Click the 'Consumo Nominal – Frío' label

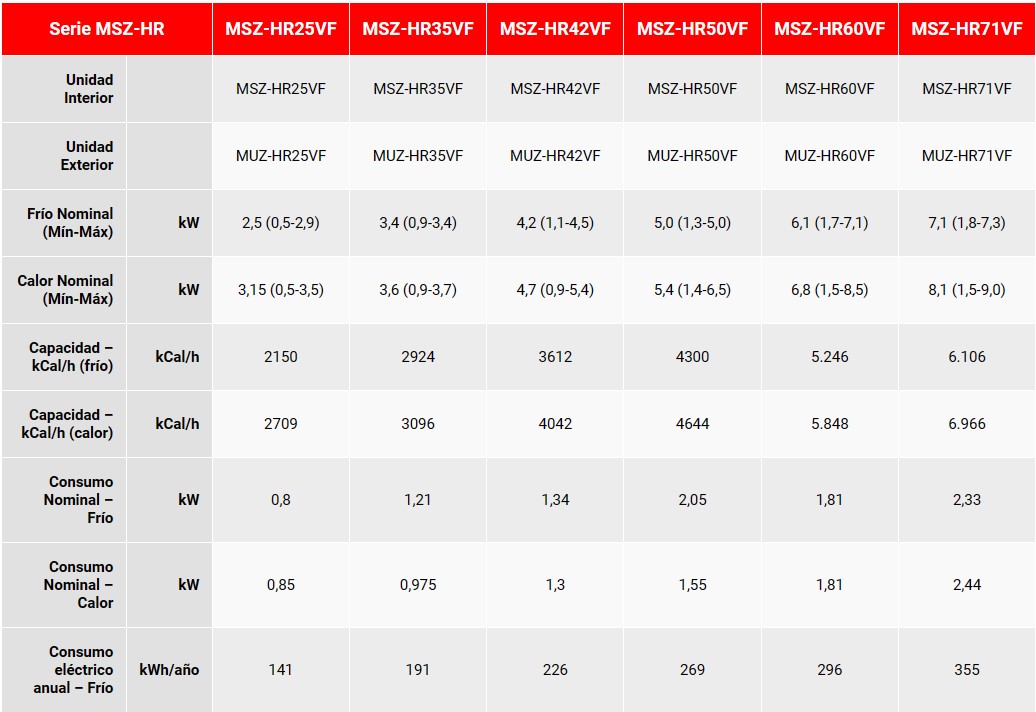pyautogui.click(x=79, y=500)
